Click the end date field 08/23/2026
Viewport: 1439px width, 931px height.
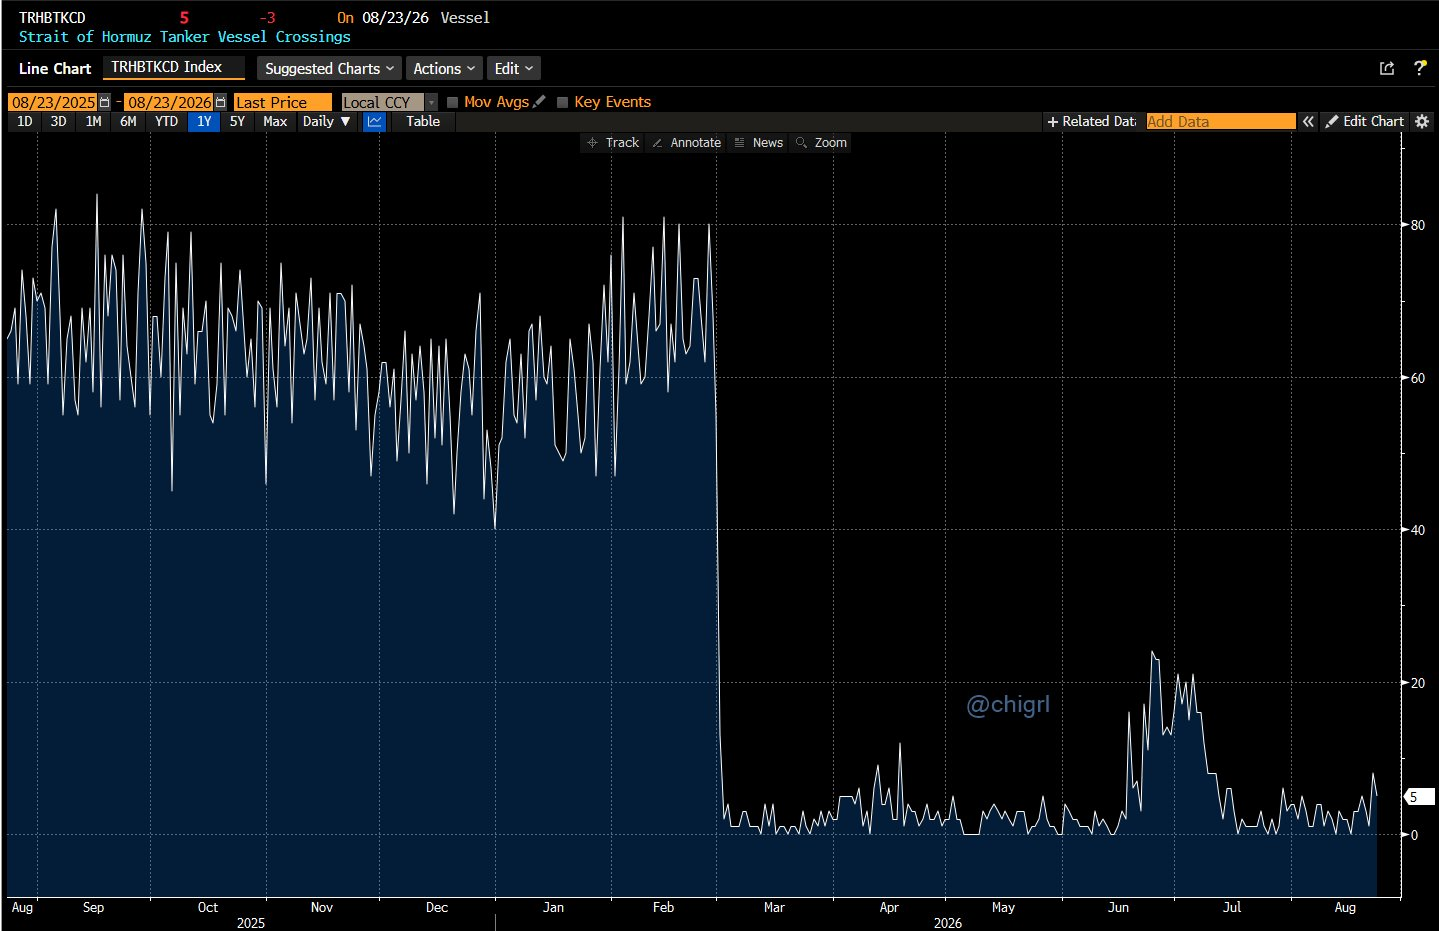point(170,102)
